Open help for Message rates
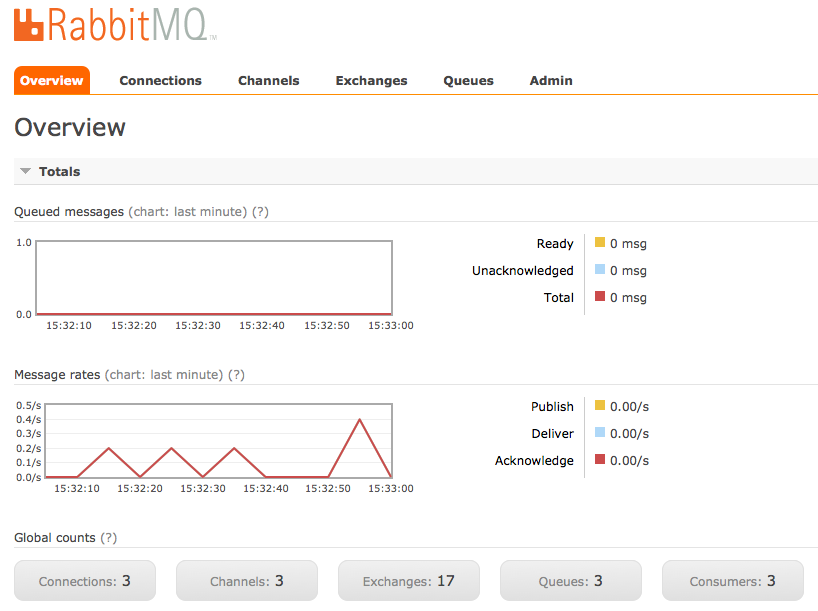Viewport: 818px width, 611px height. click(x=236, y=375)
